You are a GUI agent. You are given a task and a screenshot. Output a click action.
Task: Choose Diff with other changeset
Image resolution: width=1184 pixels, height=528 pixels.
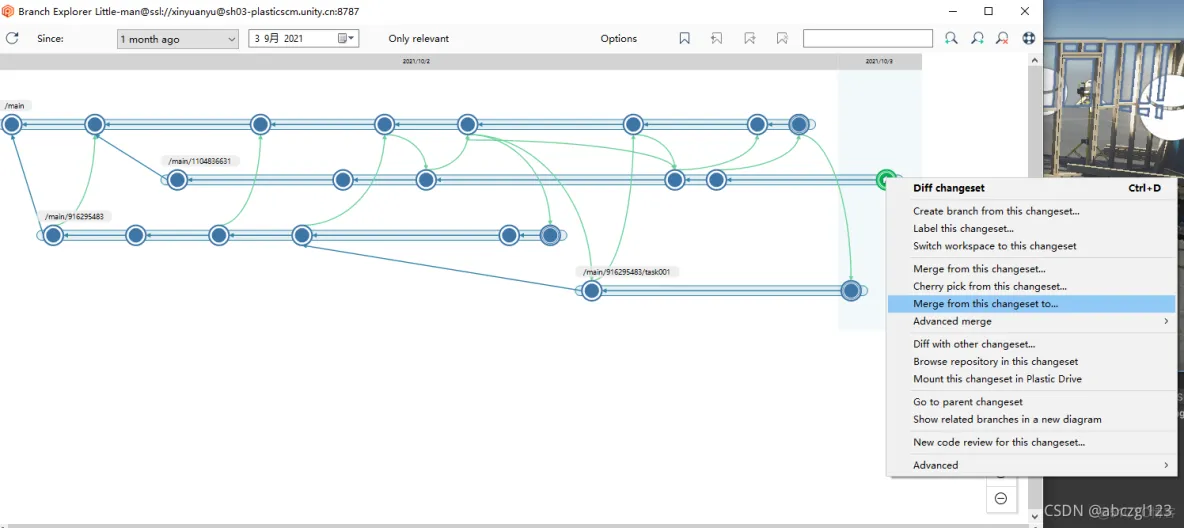click(x=1031, y=344)
